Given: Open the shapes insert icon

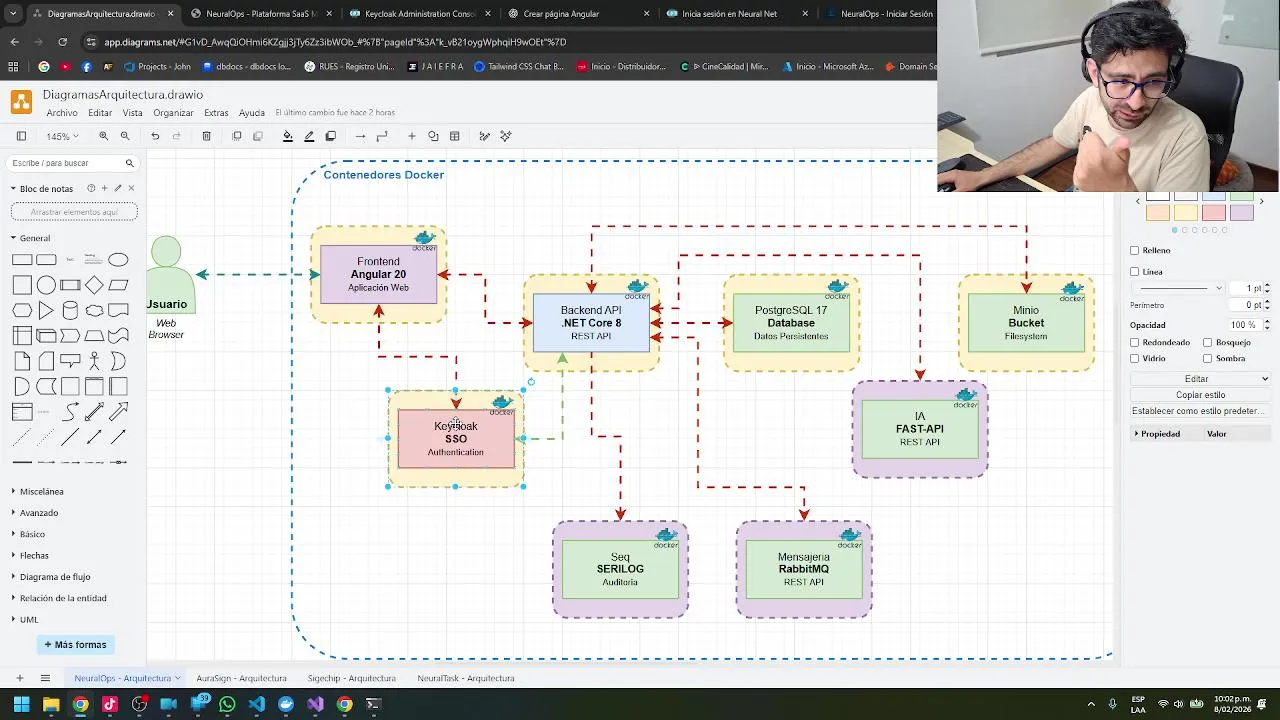Looking at the screenshot, I should tap(433, 136).
